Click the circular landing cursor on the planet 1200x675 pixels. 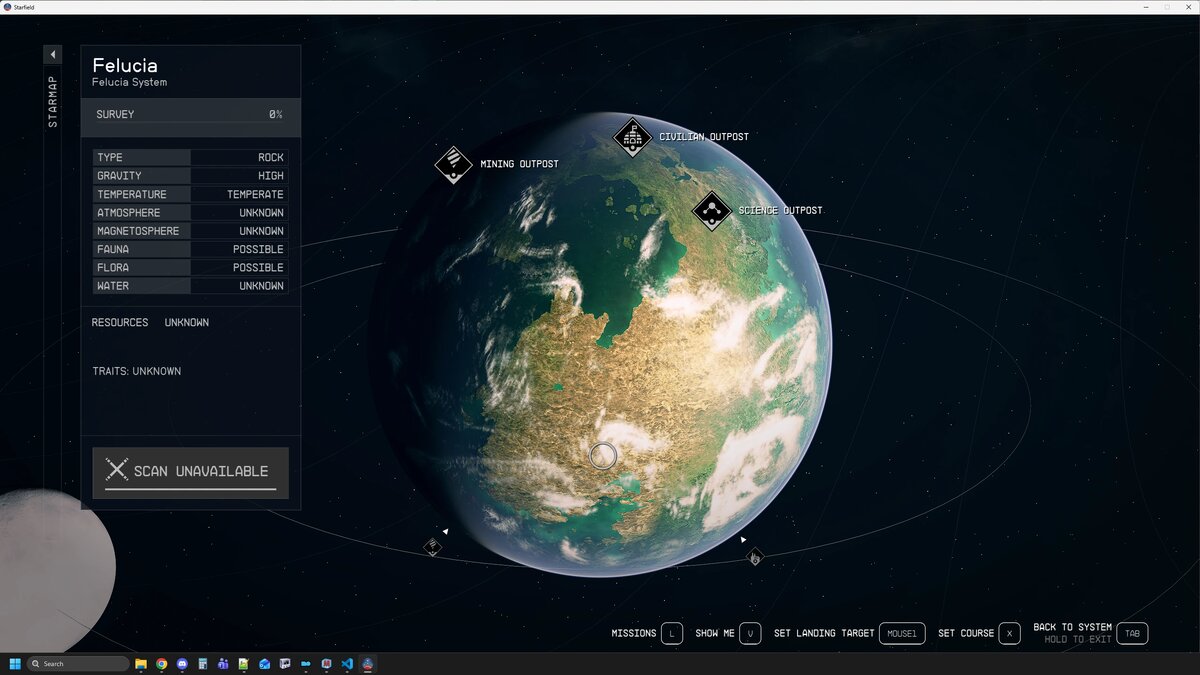point(603,456)
